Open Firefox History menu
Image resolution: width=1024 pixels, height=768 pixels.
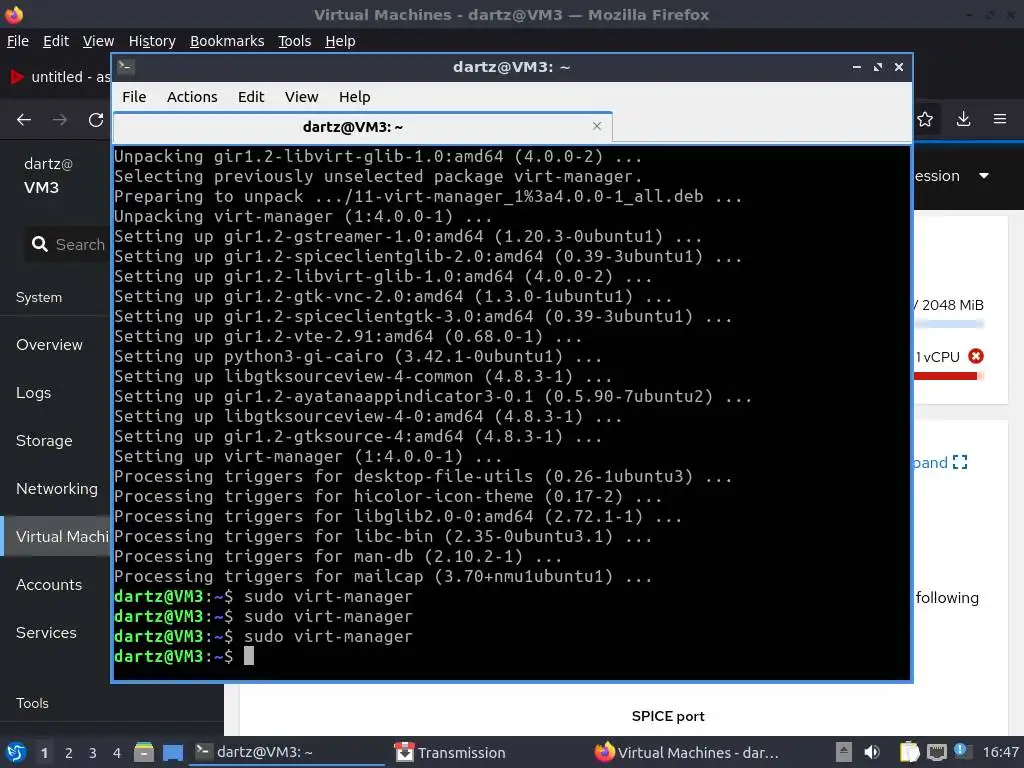pos(152,41)
